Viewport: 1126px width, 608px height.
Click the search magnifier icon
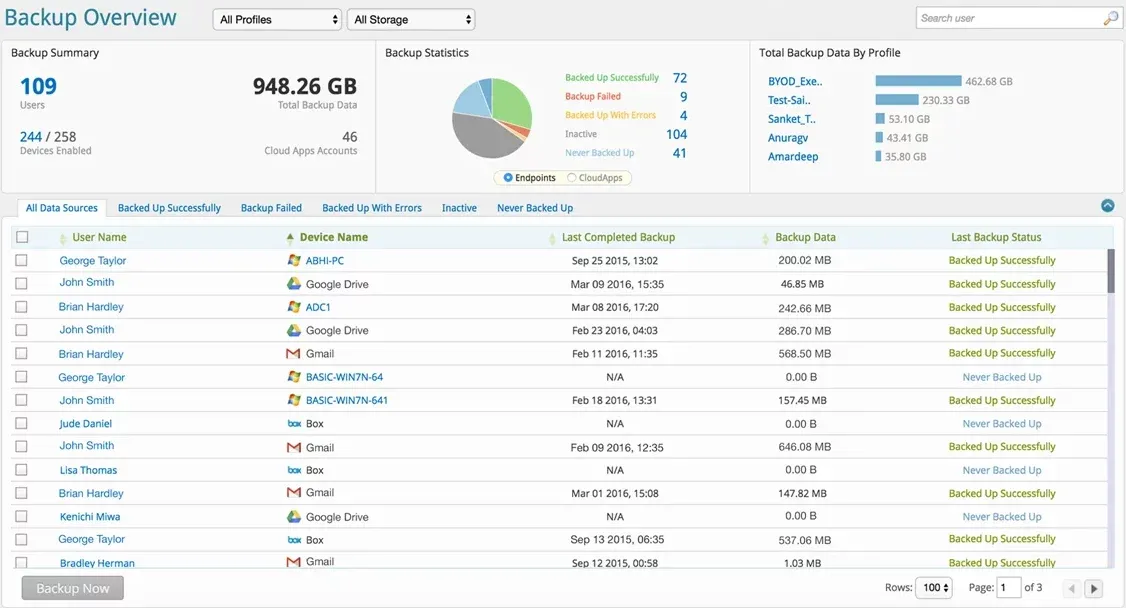click(1110, 19)
